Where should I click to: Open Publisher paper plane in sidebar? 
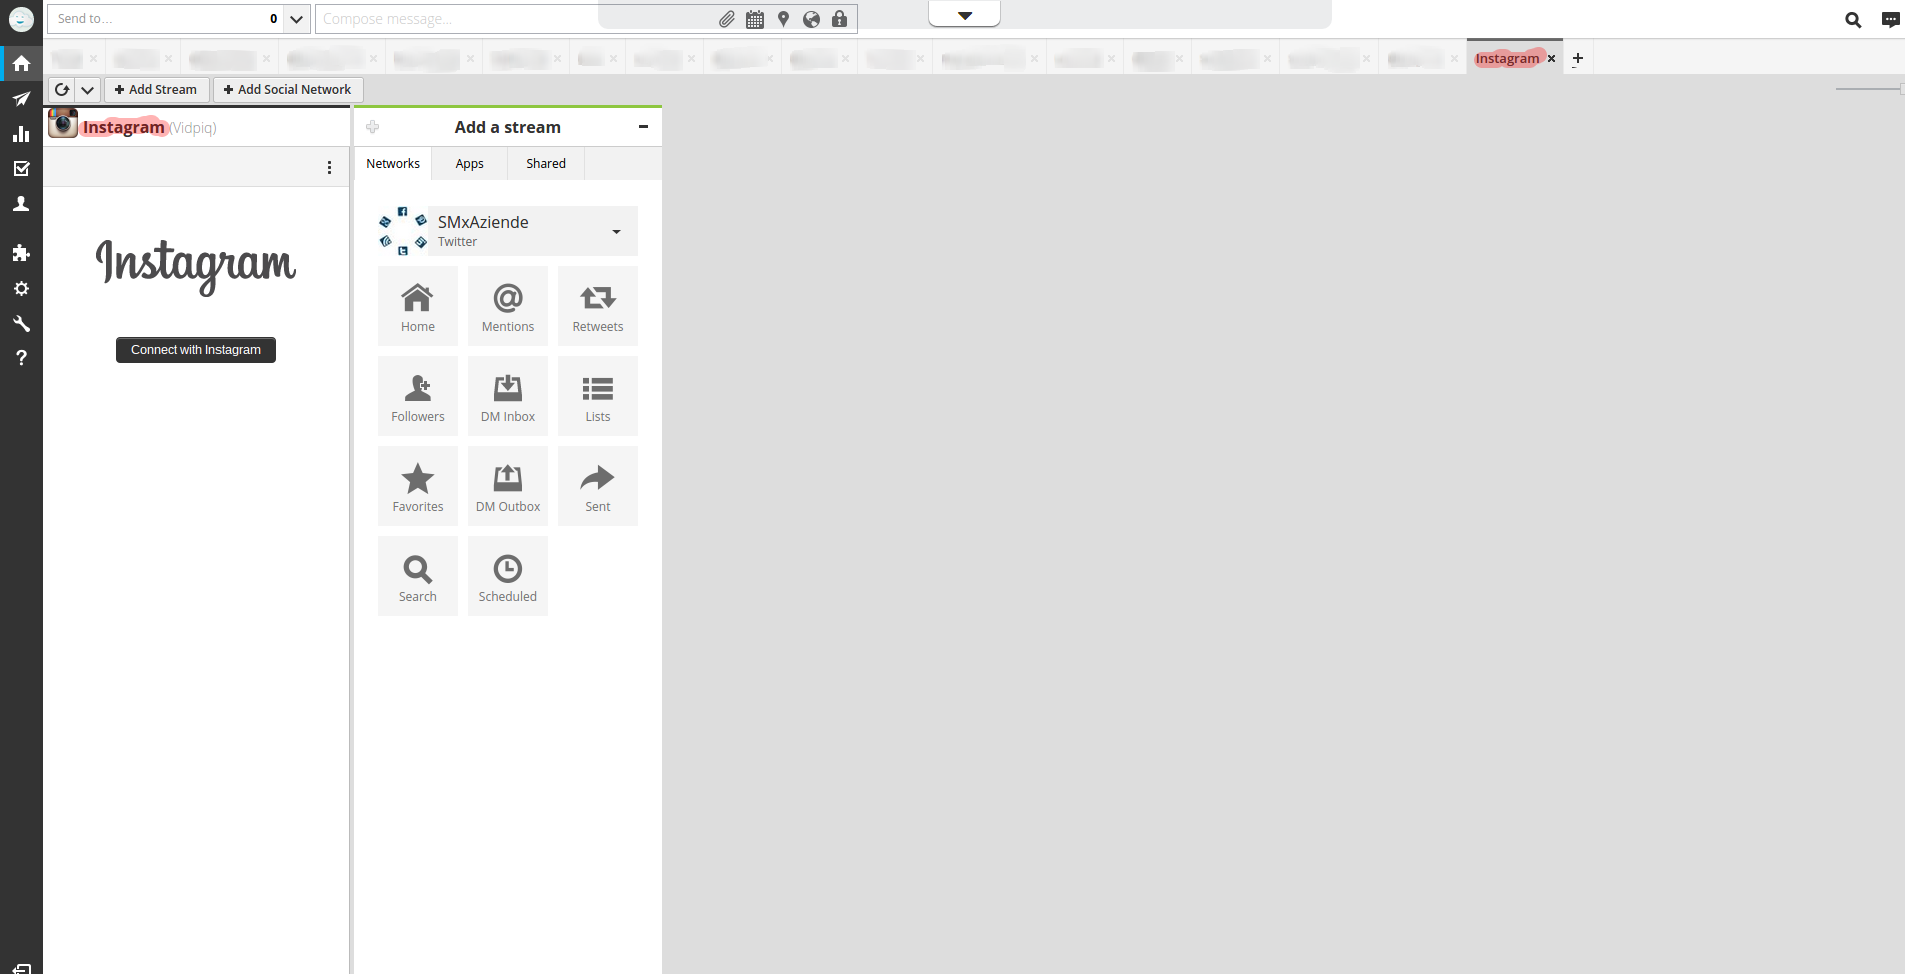(21, 99)
